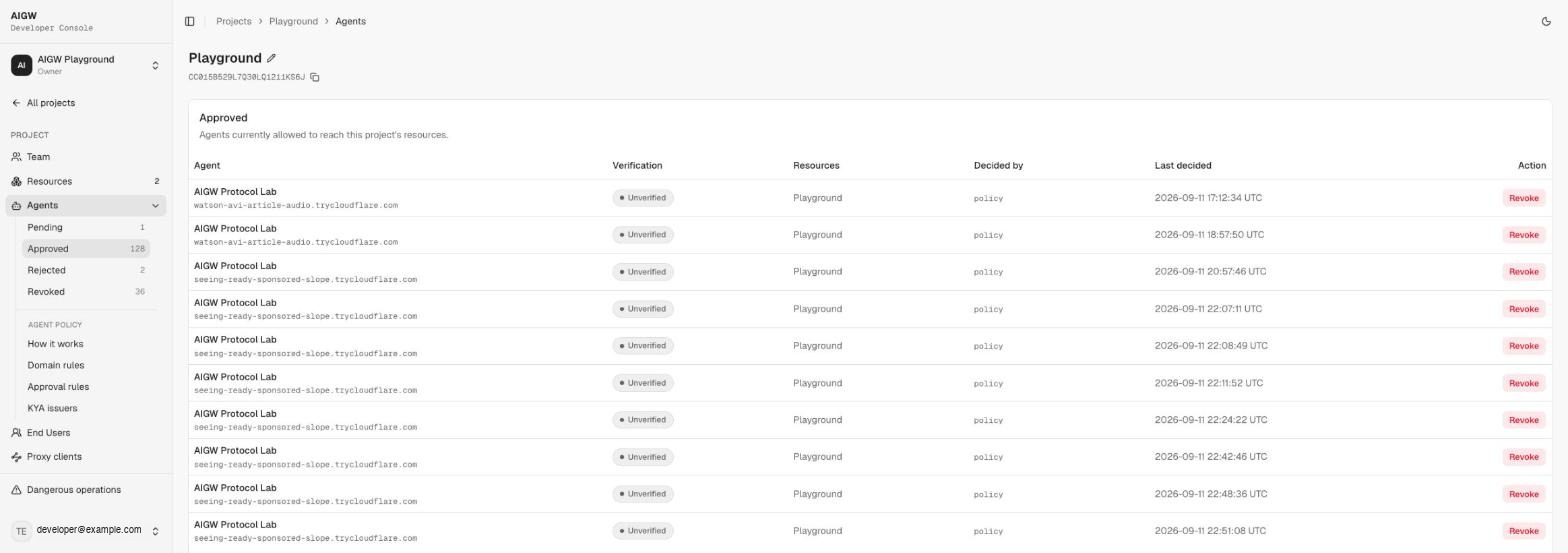This screenshot has height=553, width=1568.
Task: Navigate to Projects in breadcrumb
Action: [234, 21]
